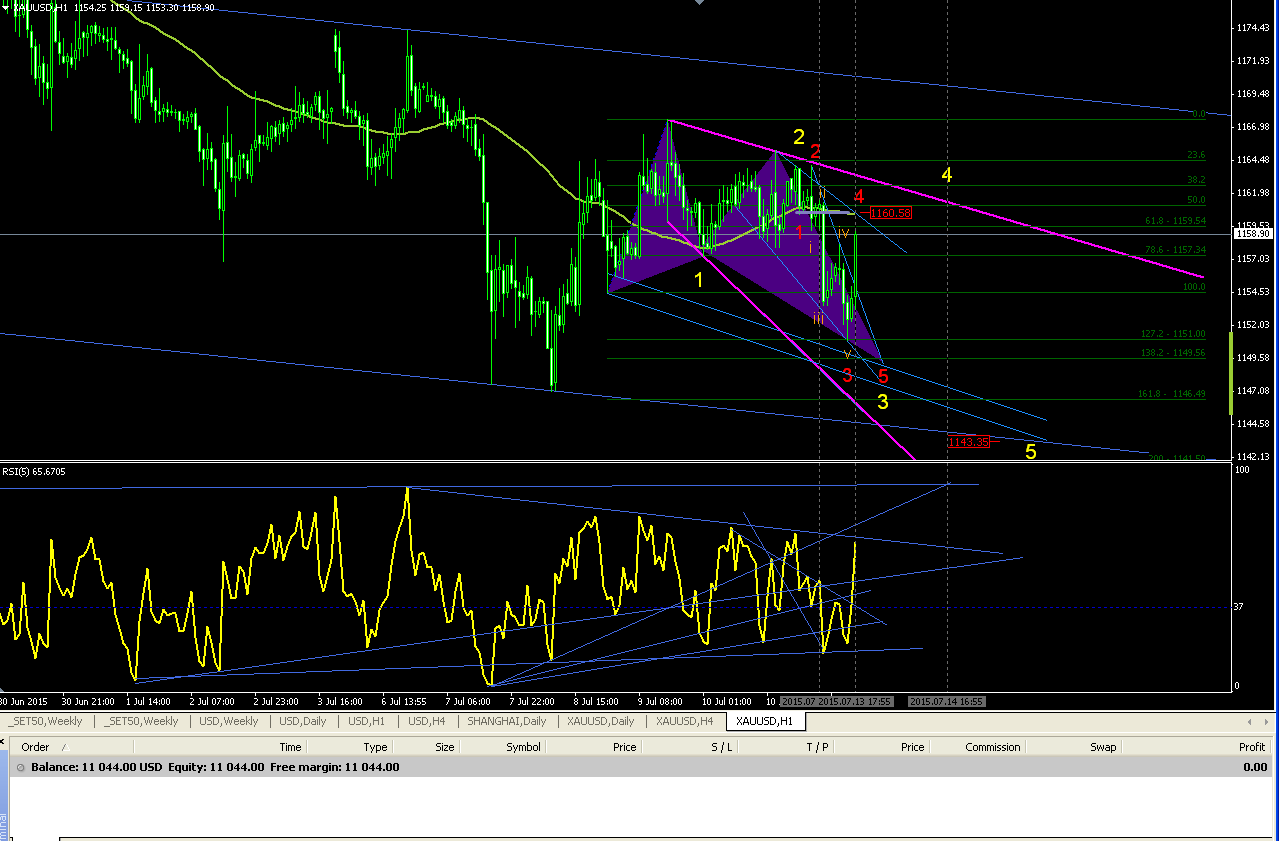The image size is (1279, 841).
Task: Sort trades by the Time column header
Action: click(x=290, y=747)
